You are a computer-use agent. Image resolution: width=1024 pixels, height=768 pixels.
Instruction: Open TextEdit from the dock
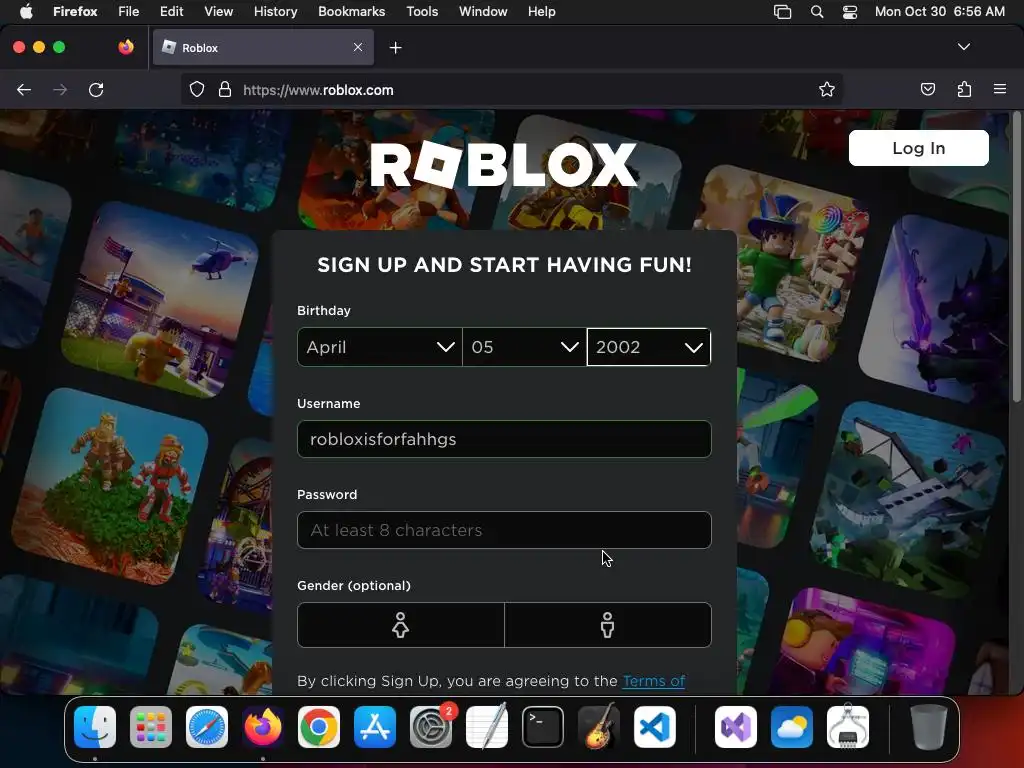point(487,727)
